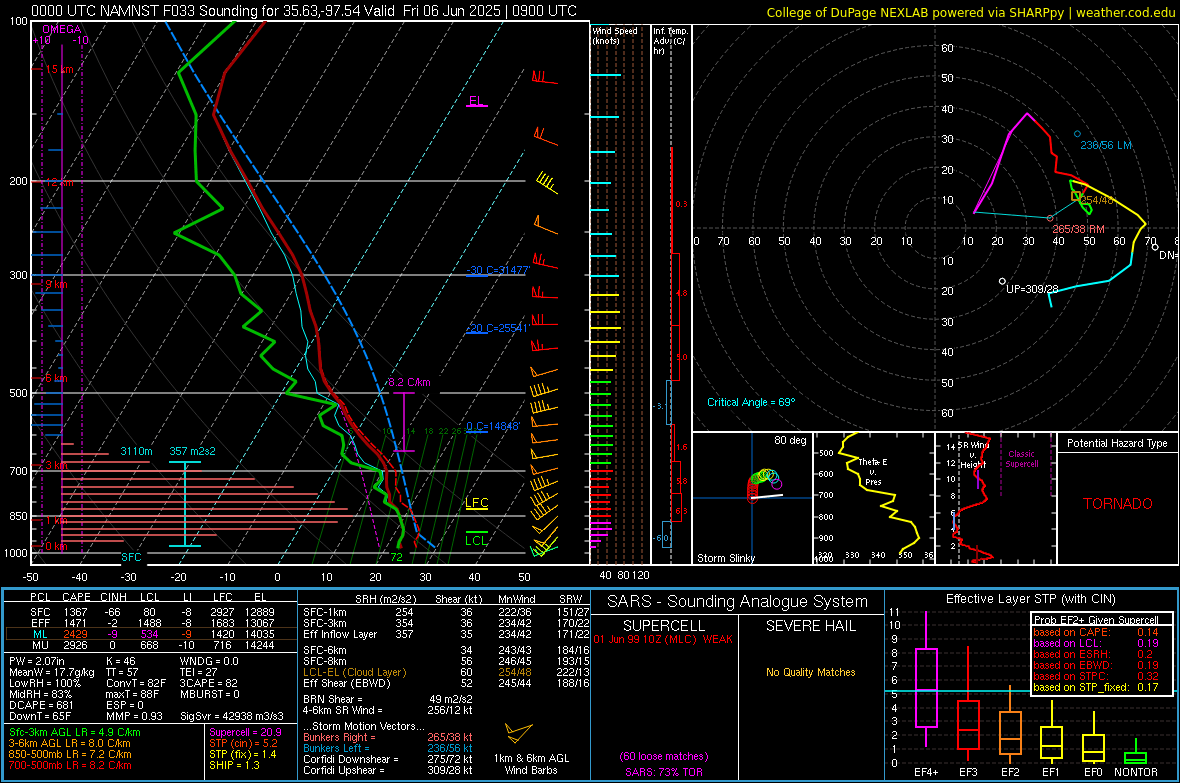The width and height of the screenshot is (1180, 783).
Task: Click the Wind Speed (knots) panel header
Action: (x=615, y=35)
